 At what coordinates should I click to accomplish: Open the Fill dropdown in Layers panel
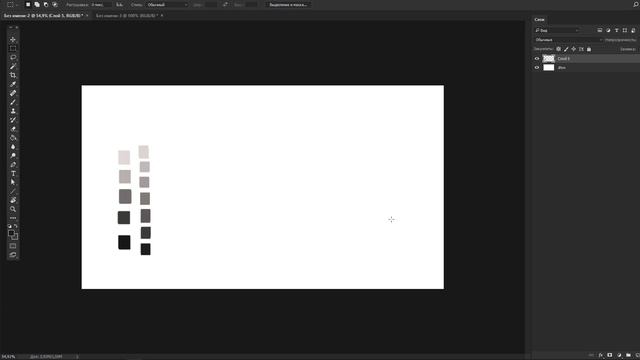627,49
